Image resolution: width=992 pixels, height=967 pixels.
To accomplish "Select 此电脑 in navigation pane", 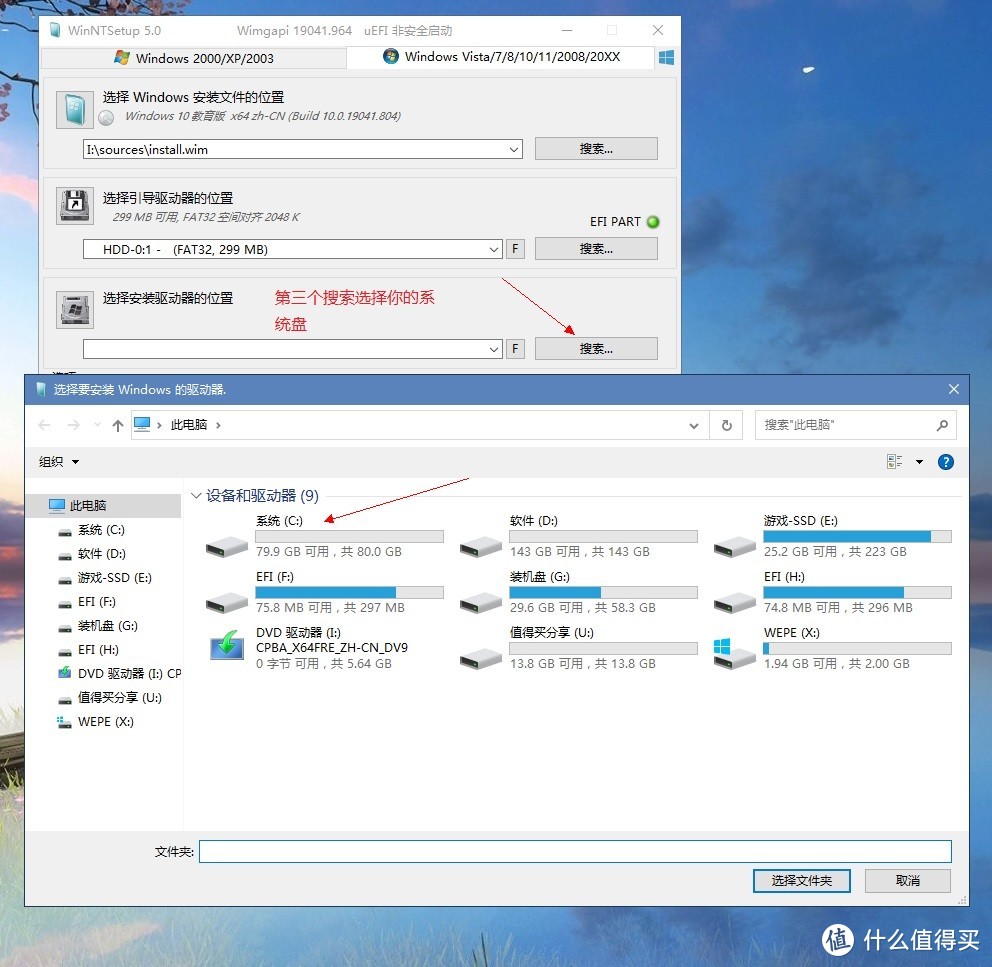I will click(104, 506).
